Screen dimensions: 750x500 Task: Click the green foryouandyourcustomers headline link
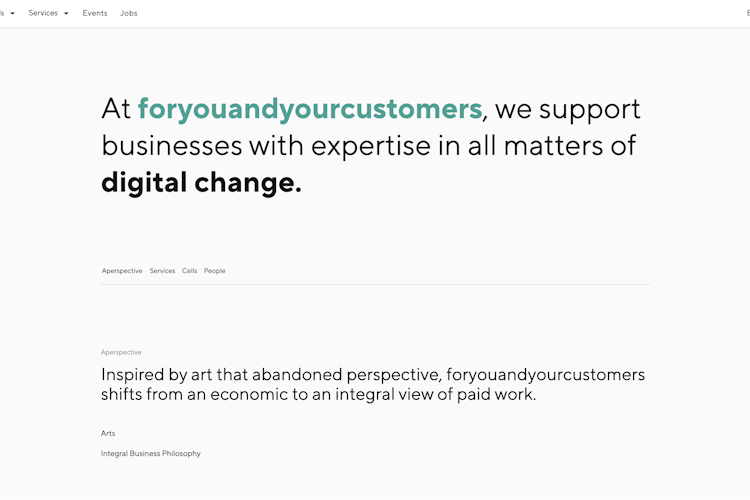tap(310, 109)
